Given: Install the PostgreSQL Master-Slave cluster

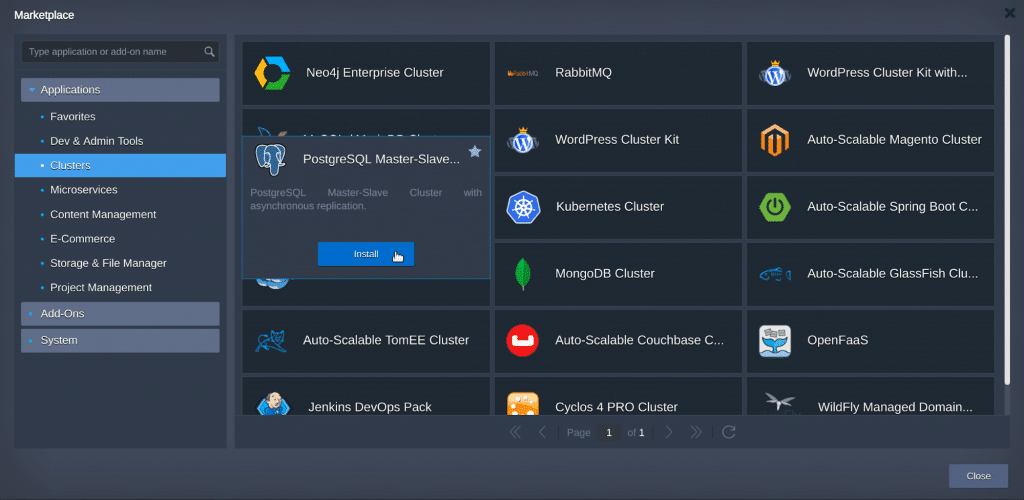Looking at the screenshot, I should [366, 254].
